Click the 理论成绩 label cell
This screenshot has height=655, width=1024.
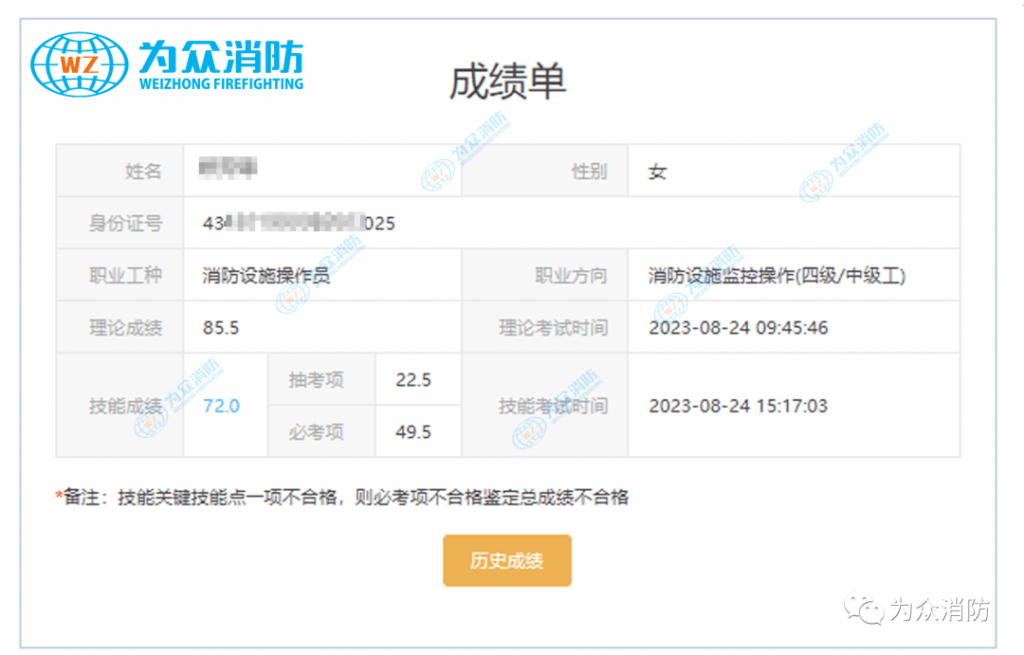[x=120, y=327]
